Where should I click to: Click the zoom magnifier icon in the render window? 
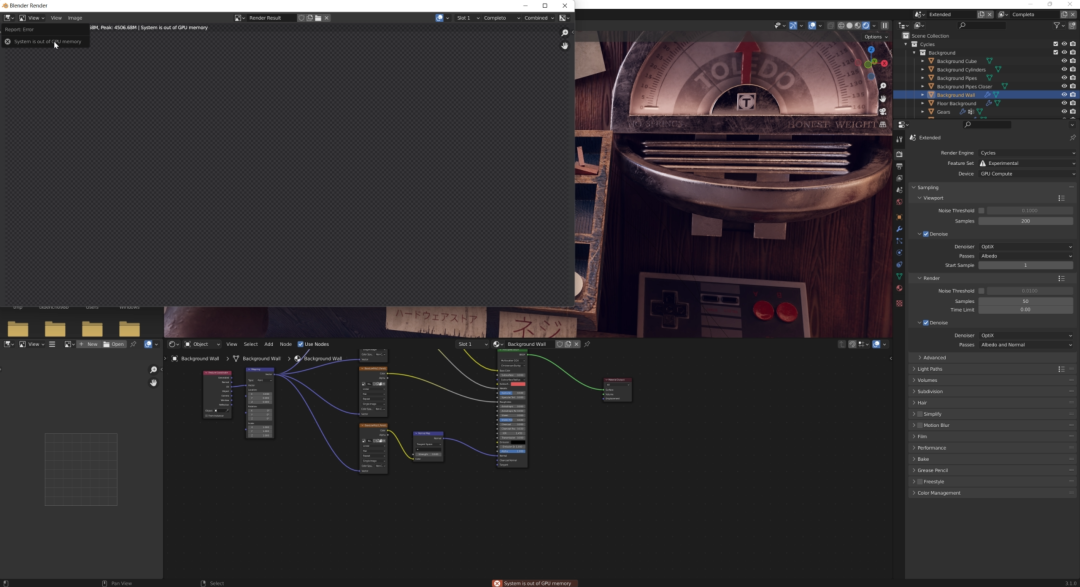(x=565, y=33)
